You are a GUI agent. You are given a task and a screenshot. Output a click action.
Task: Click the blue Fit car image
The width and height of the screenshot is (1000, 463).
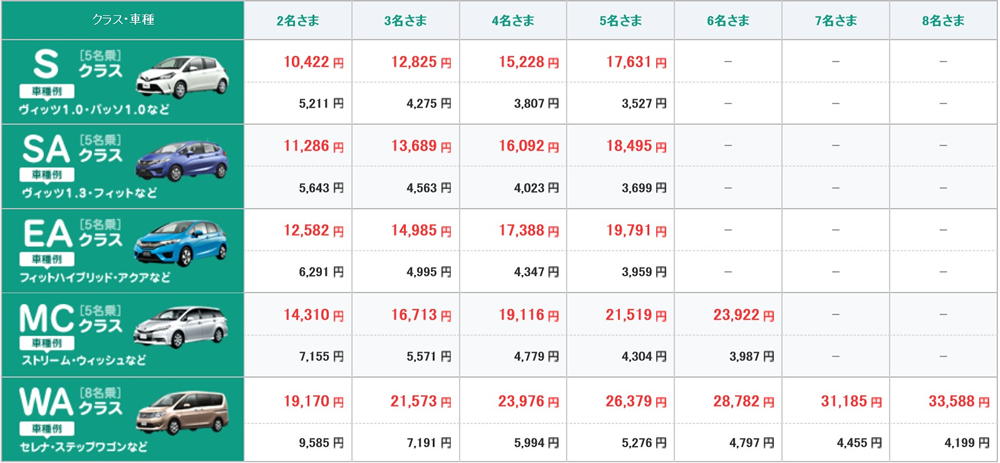tap(189, 159)
